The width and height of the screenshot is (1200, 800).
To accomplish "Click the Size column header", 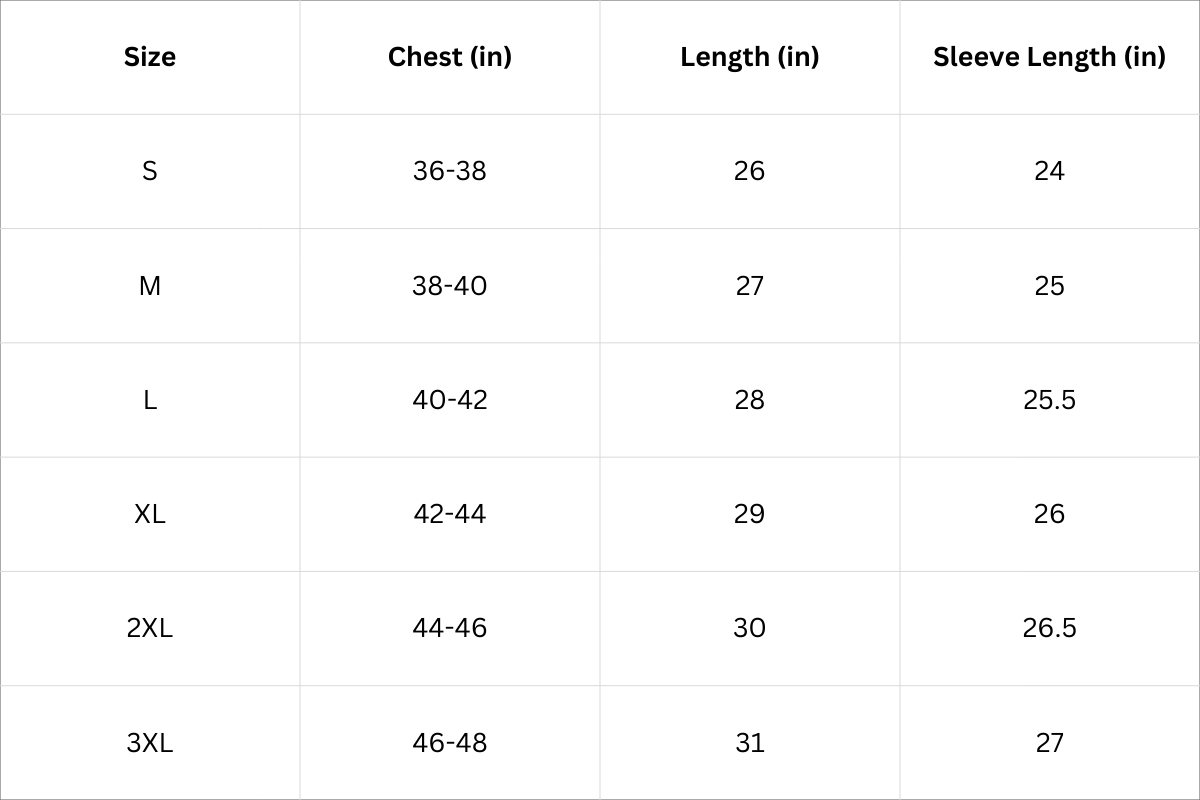I will click(150, 57).
